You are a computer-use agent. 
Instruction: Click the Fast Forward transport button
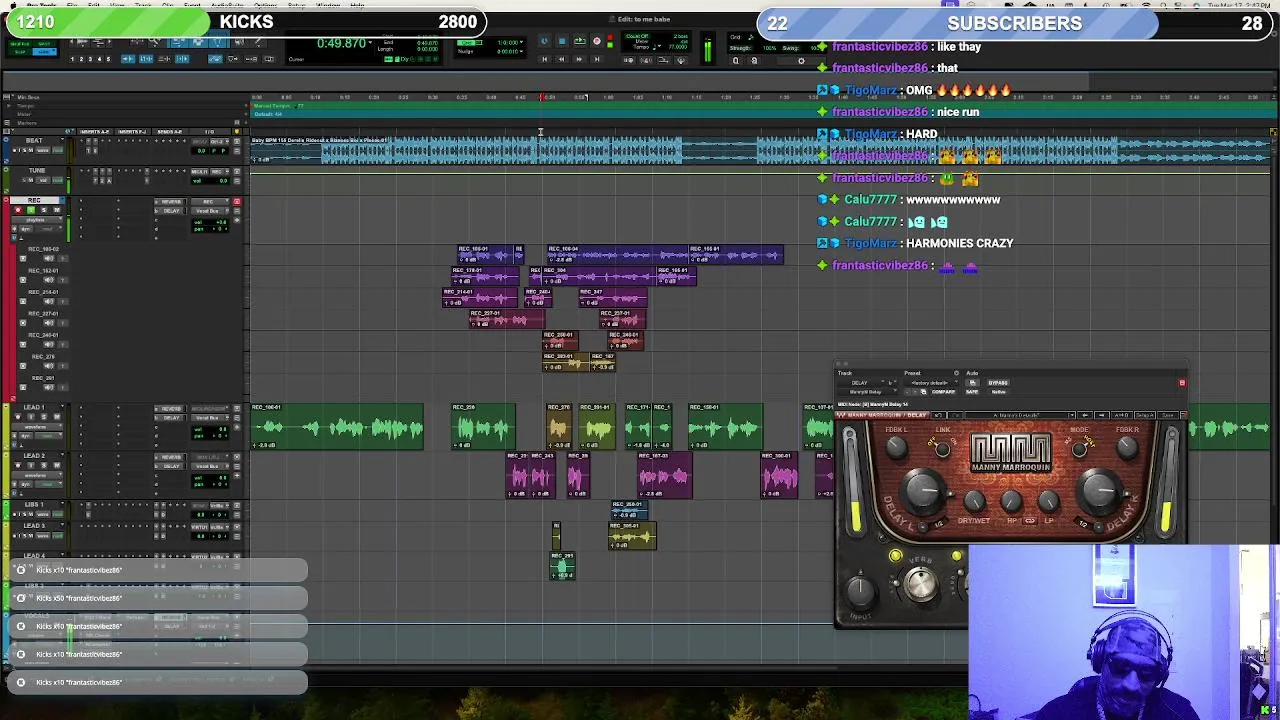[579, 59]
